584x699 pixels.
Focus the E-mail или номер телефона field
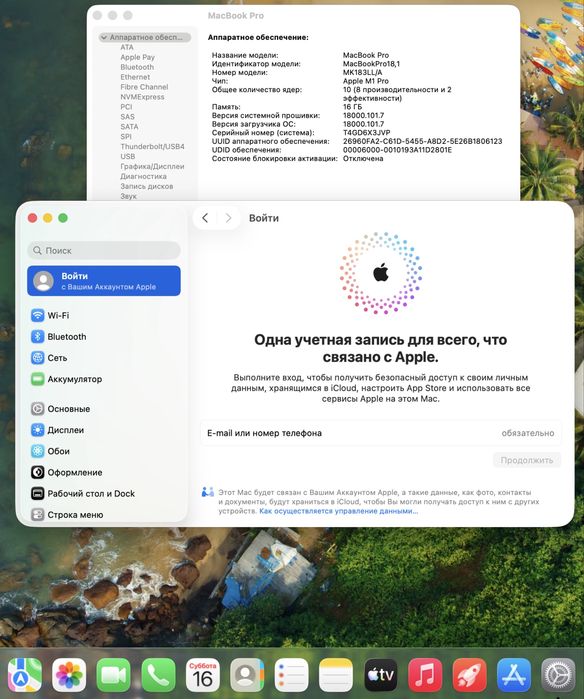(x=381, y=433)
